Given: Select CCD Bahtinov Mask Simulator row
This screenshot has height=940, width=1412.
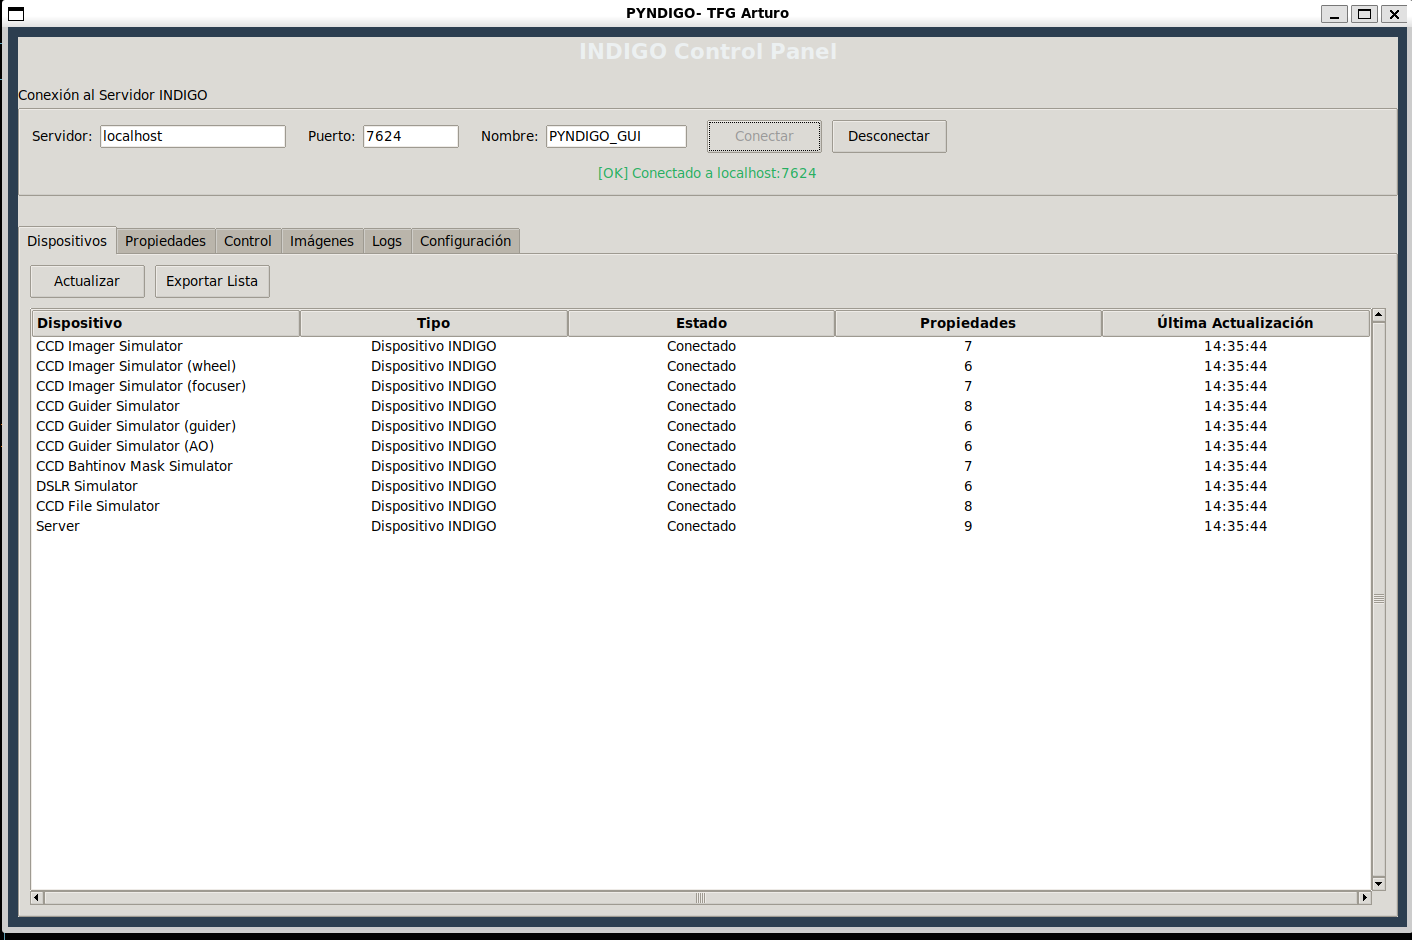Looking at the screenshot, I should (x=701, y=466).
